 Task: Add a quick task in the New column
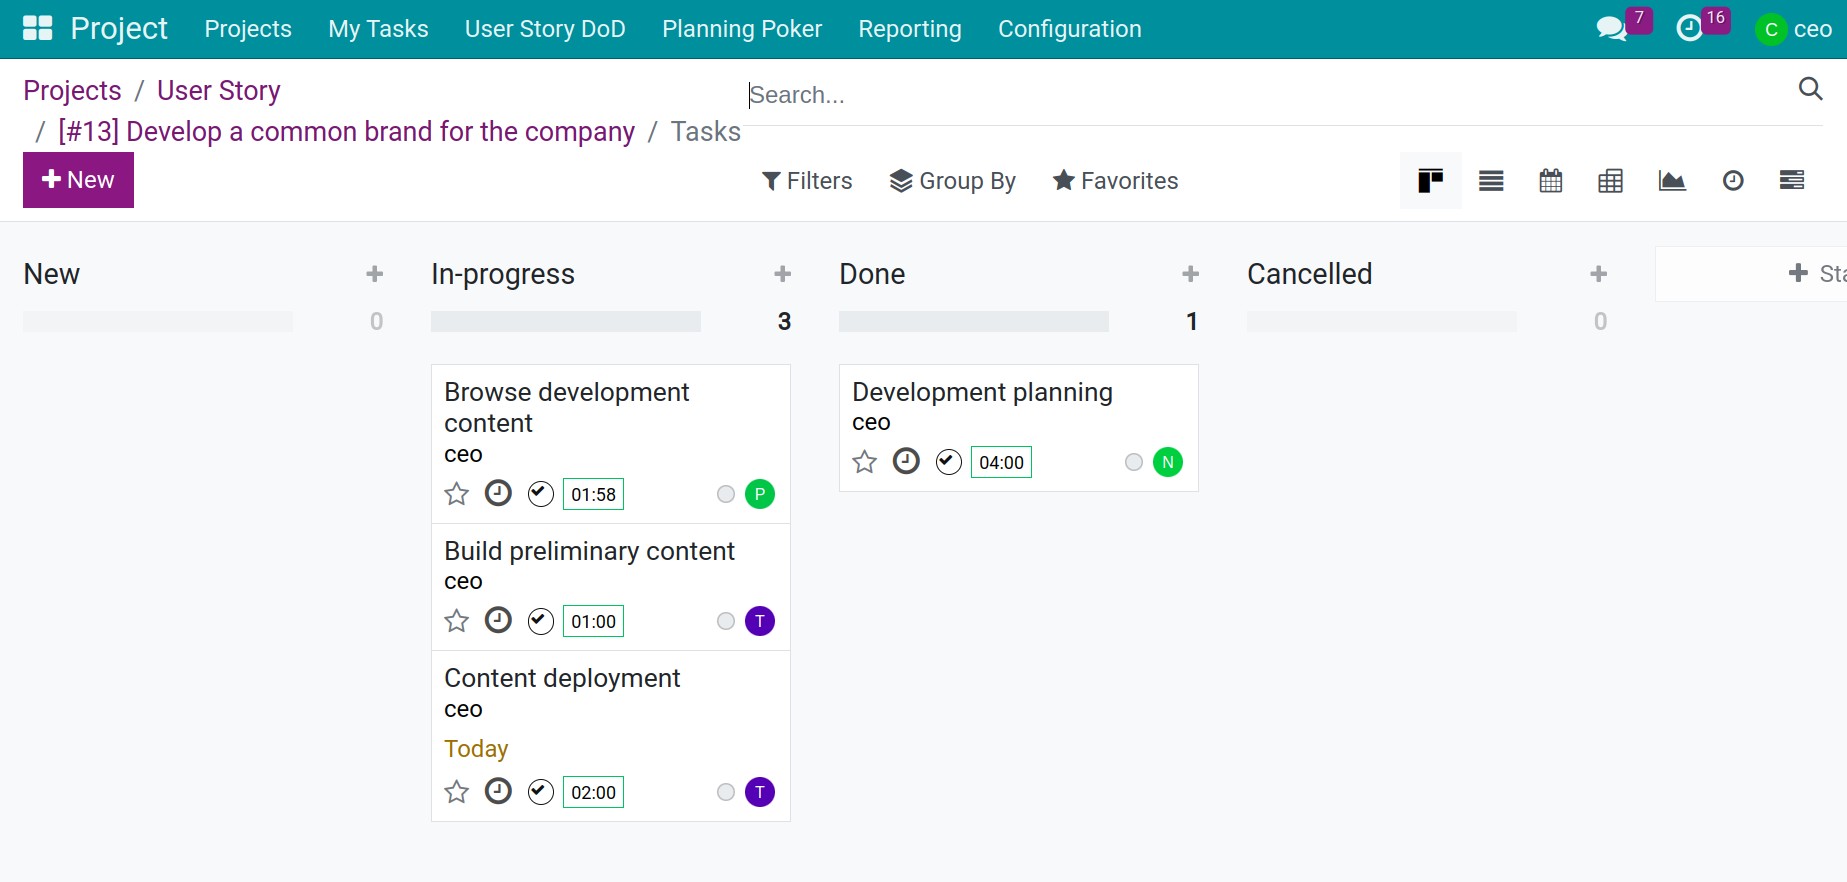pos(375,274)
